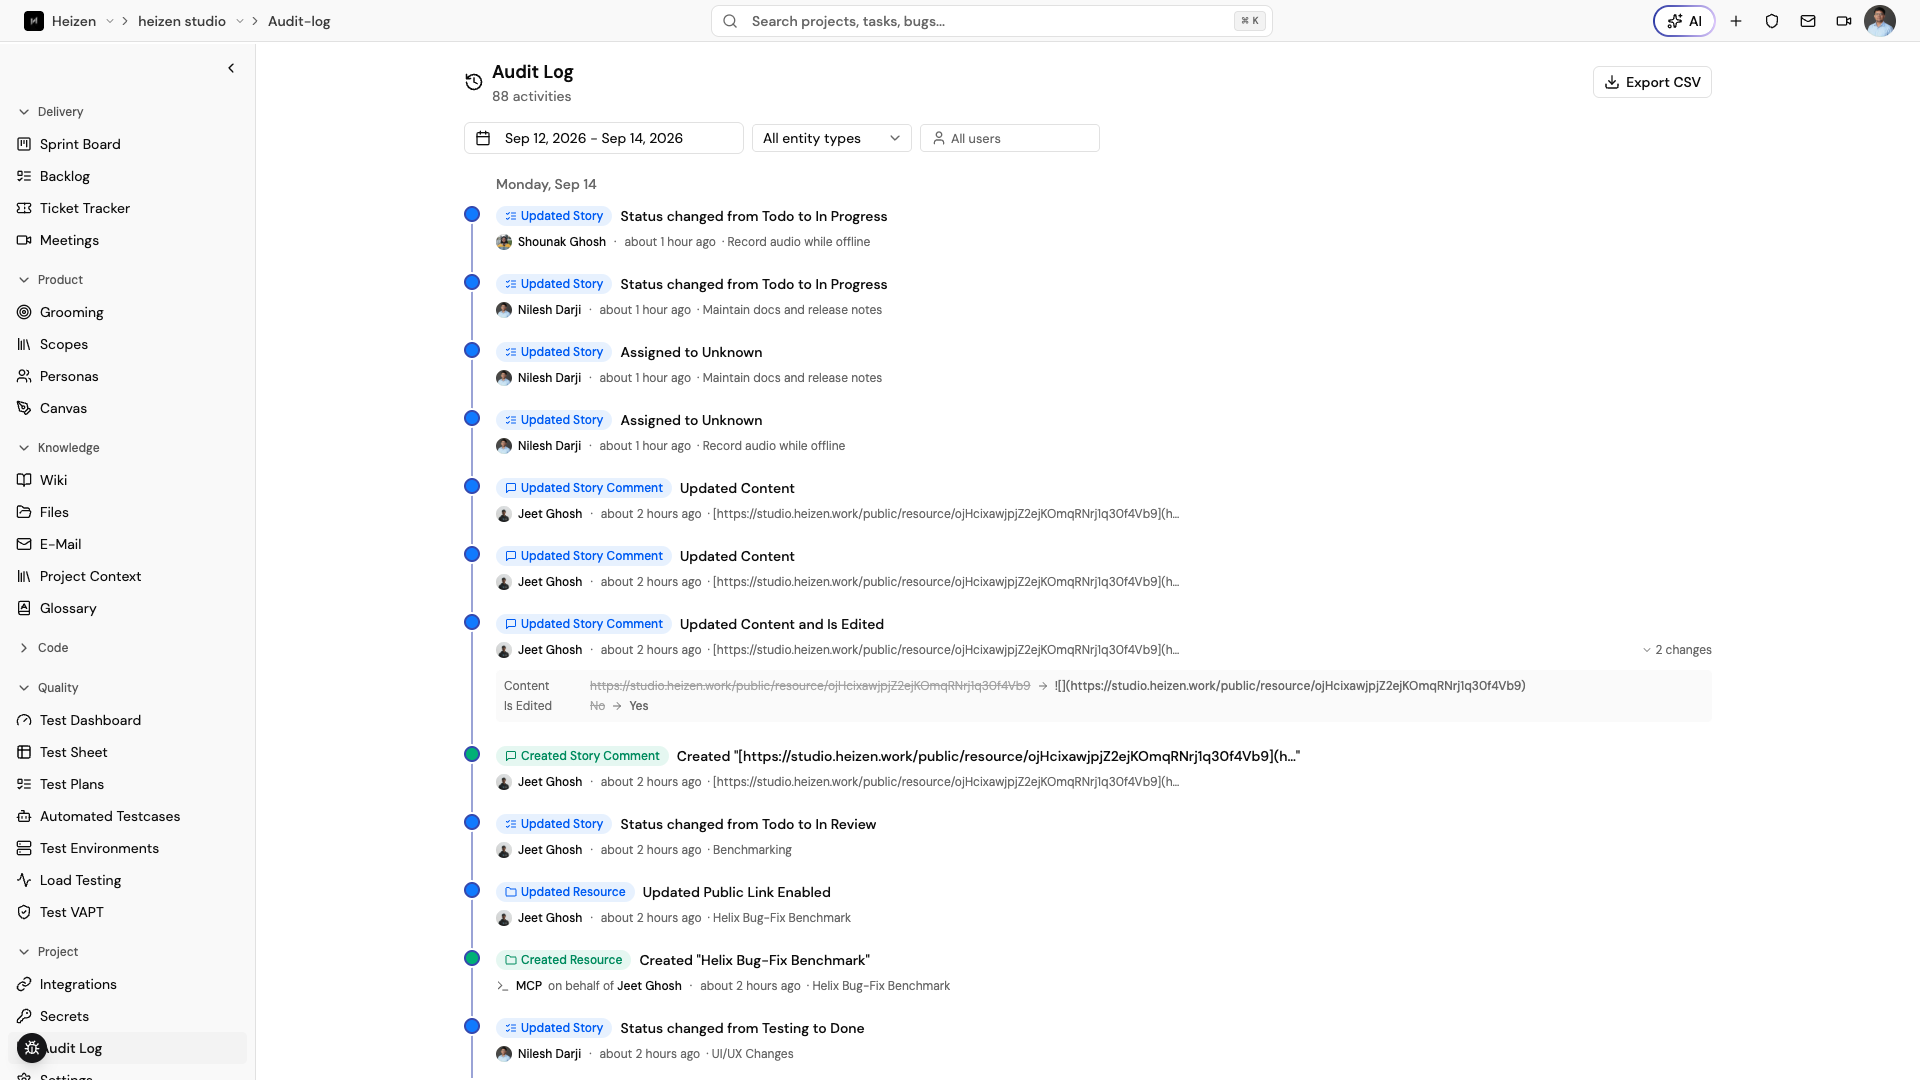Viewport: 1920px width, 1080px height.
Task: Click the debug bug icon at bottom-left
Action: pyautogui.click(x=32, y=1048)
